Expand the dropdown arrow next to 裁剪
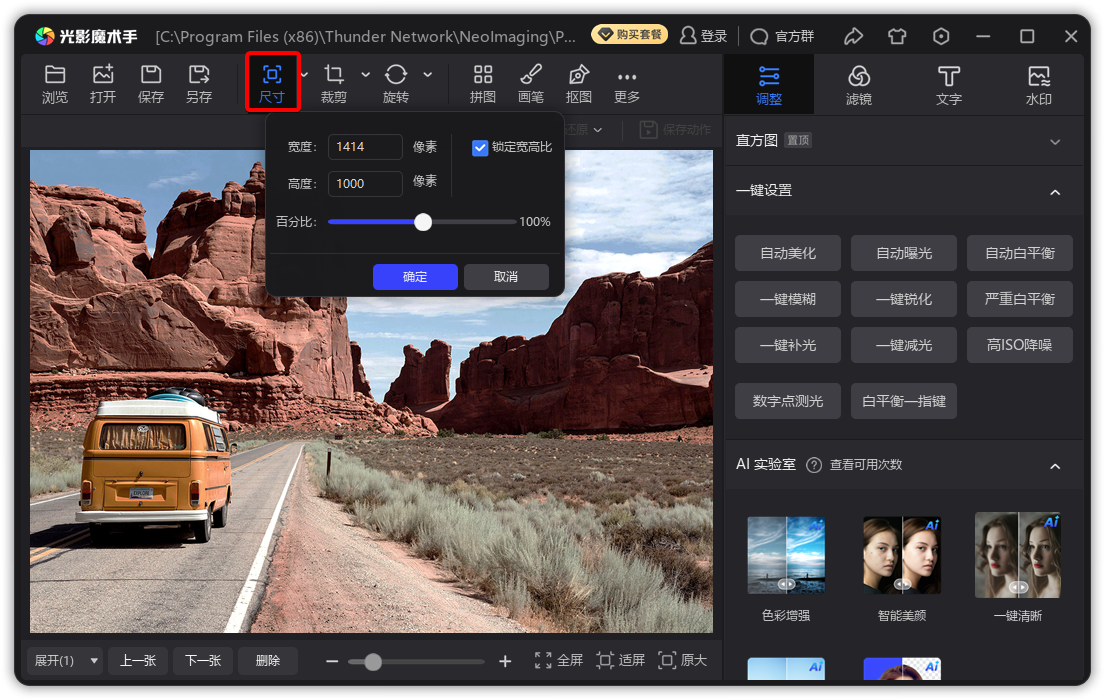1105x700 pixels. 365,75
